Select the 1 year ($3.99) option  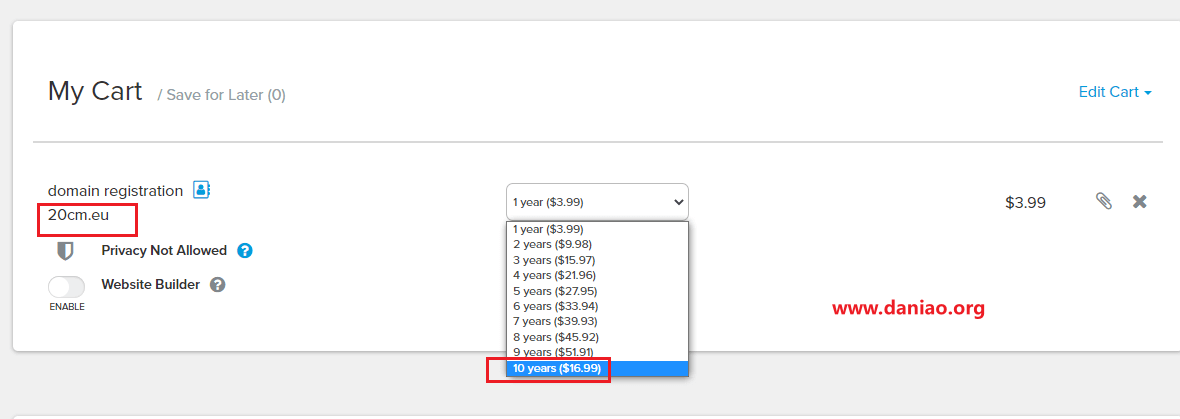pos(548,229)
